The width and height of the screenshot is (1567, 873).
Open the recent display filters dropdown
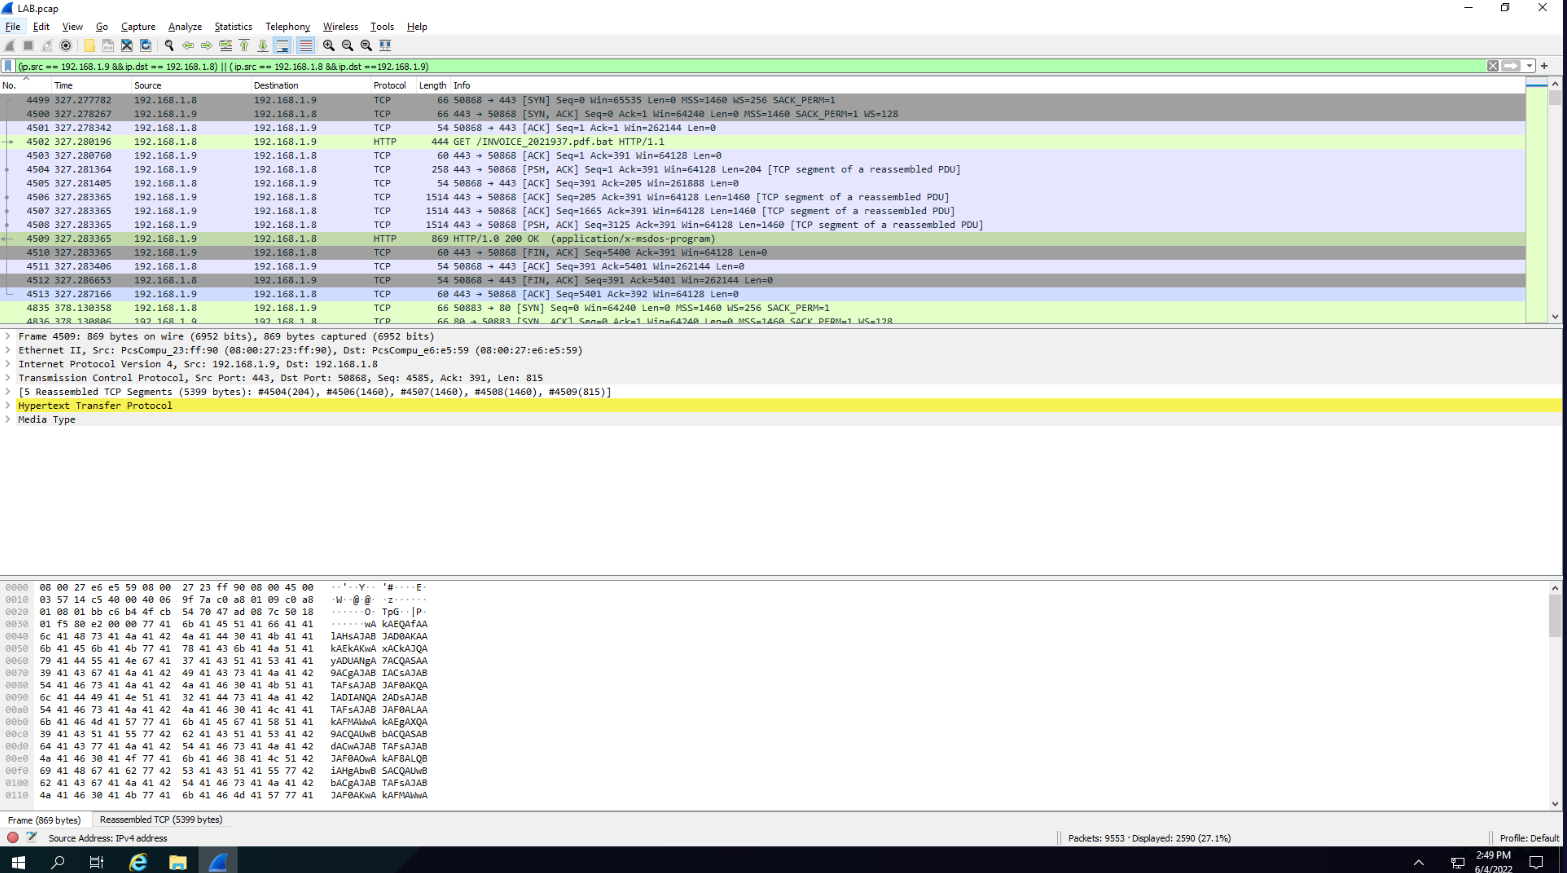(1529, 66)
